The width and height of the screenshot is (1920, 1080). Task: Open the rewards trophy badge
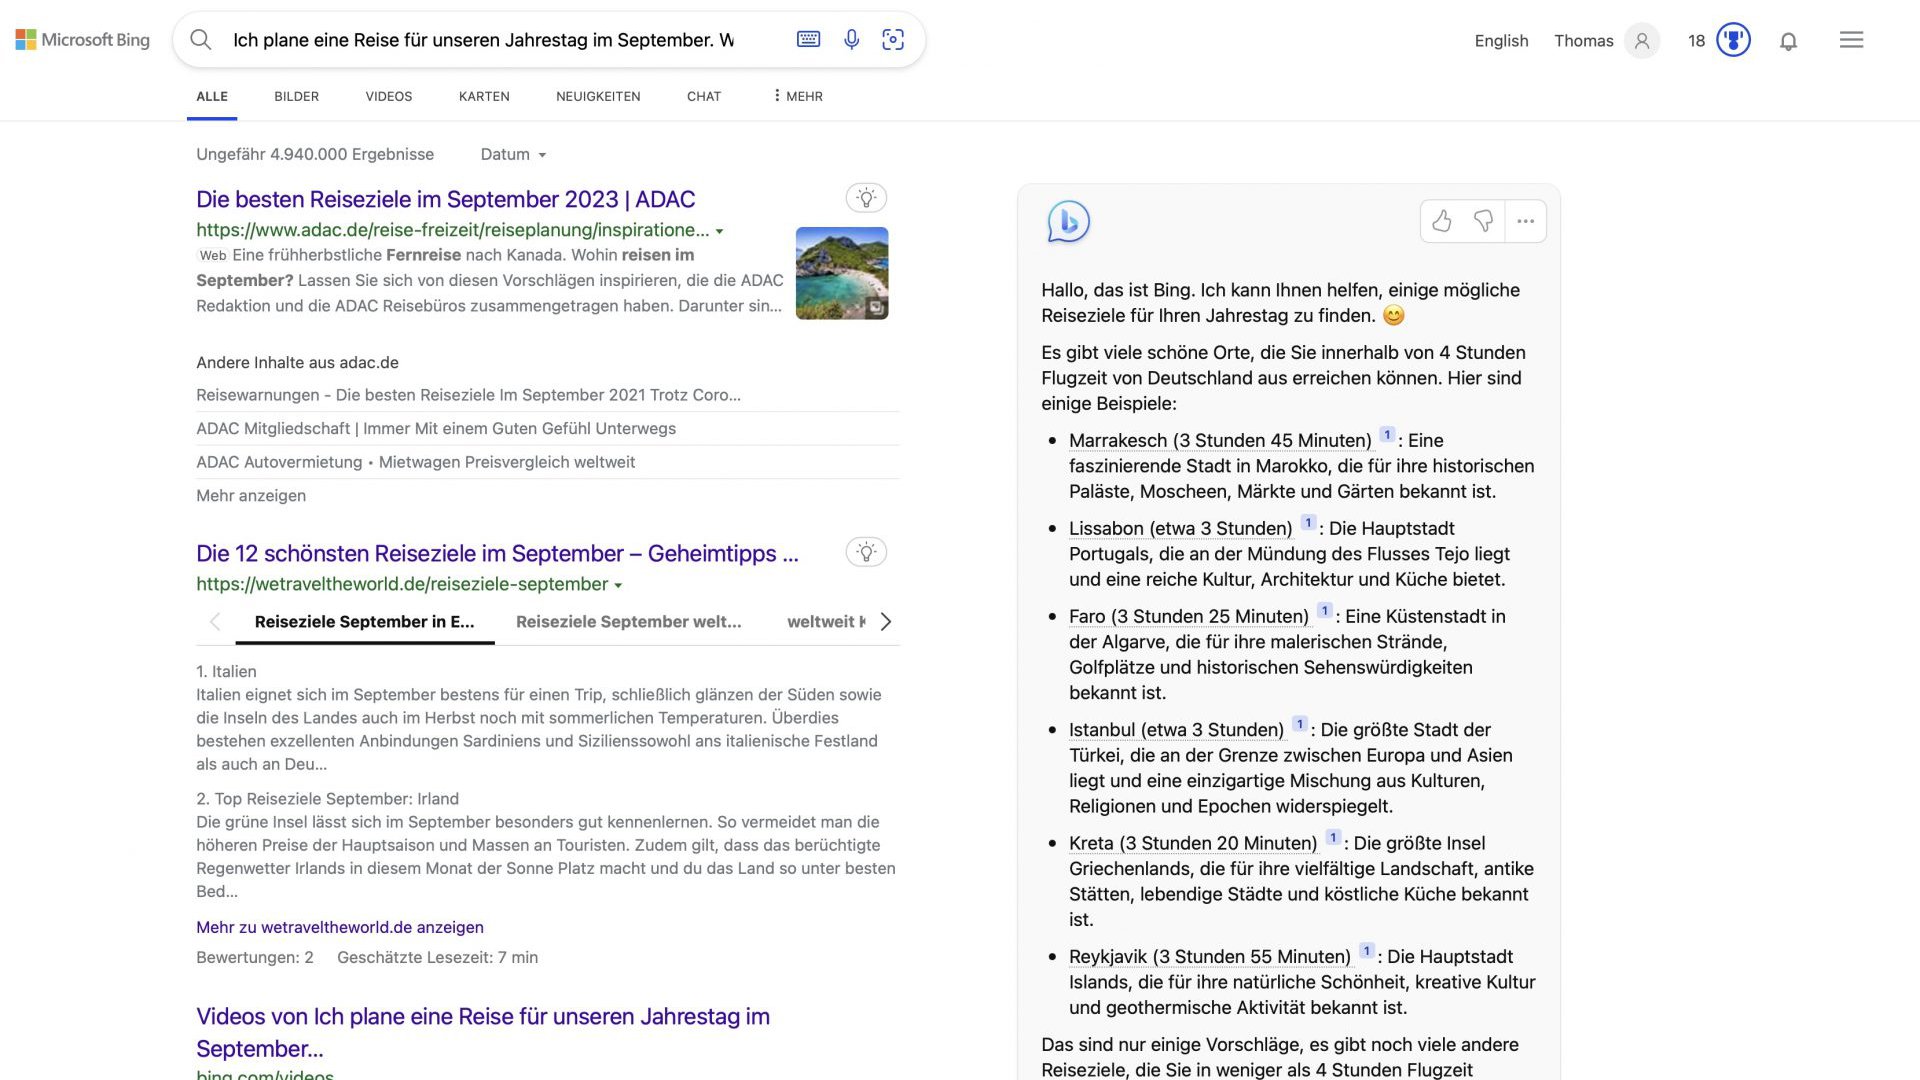(1733, 40)
